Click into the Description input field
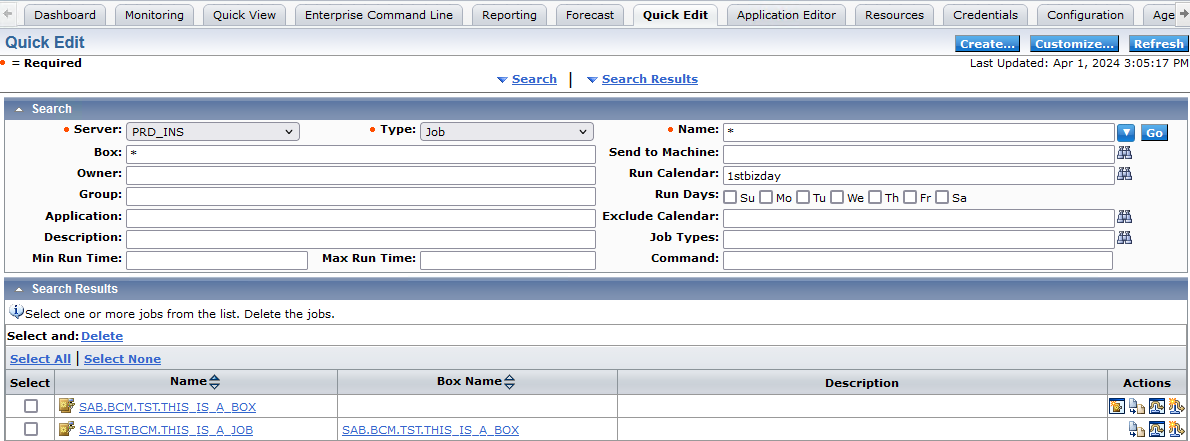This screenshot has height=441, width=1190. tap(360, 239)
